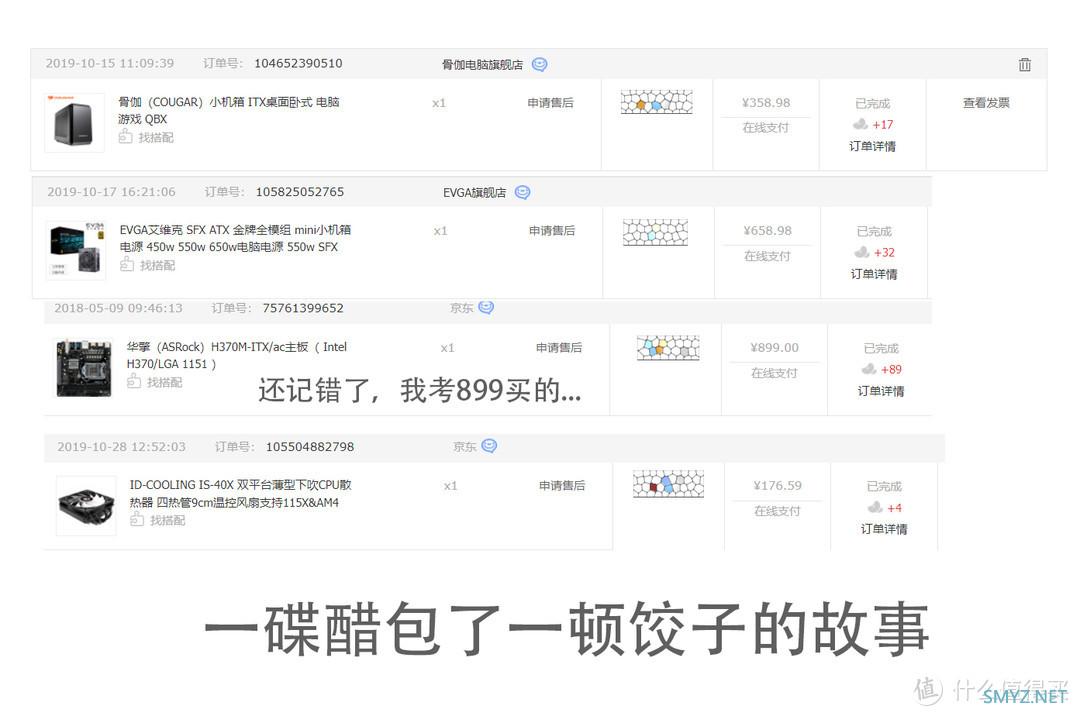Click 找搭配 icon under ASRock motherboard
This screenshot has width=1080, height=716.
134,381
